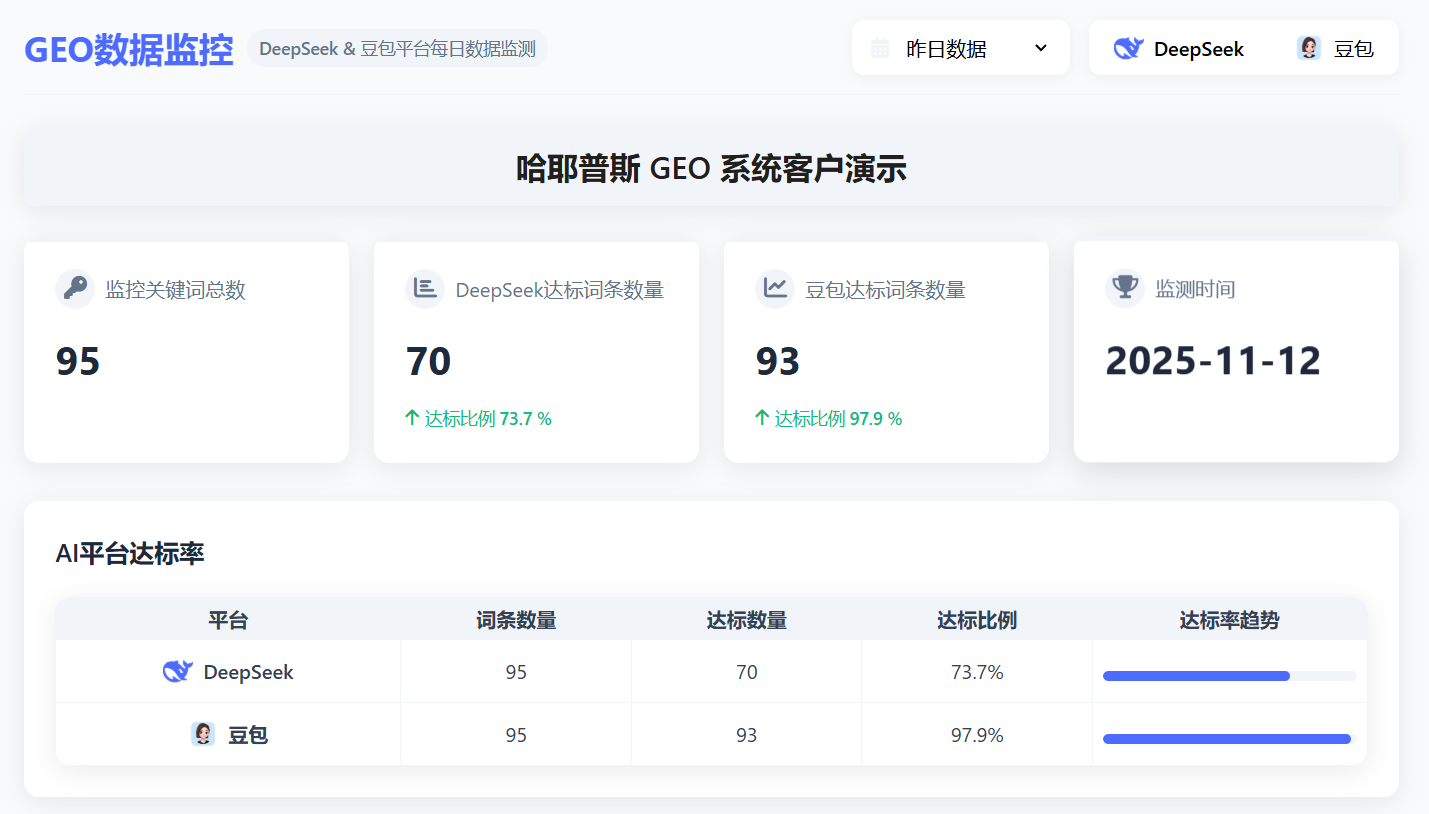Select the 达标率趋势 column header
The height and width of the screenshot is (814, 1429).
[1230, 620]
